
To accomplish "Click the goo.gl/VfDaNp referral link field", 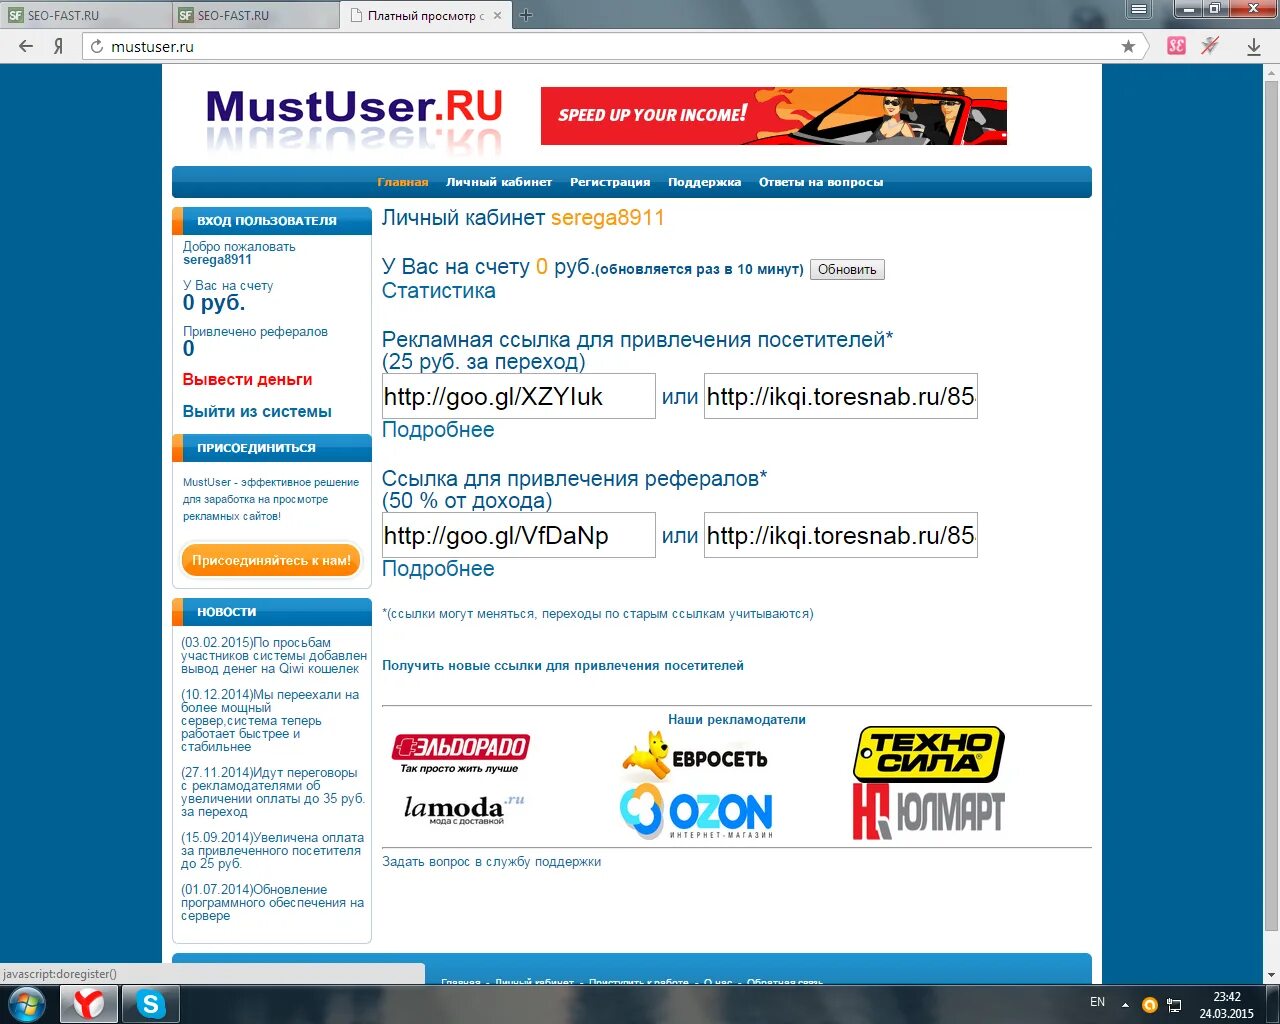I will point(519,535).
